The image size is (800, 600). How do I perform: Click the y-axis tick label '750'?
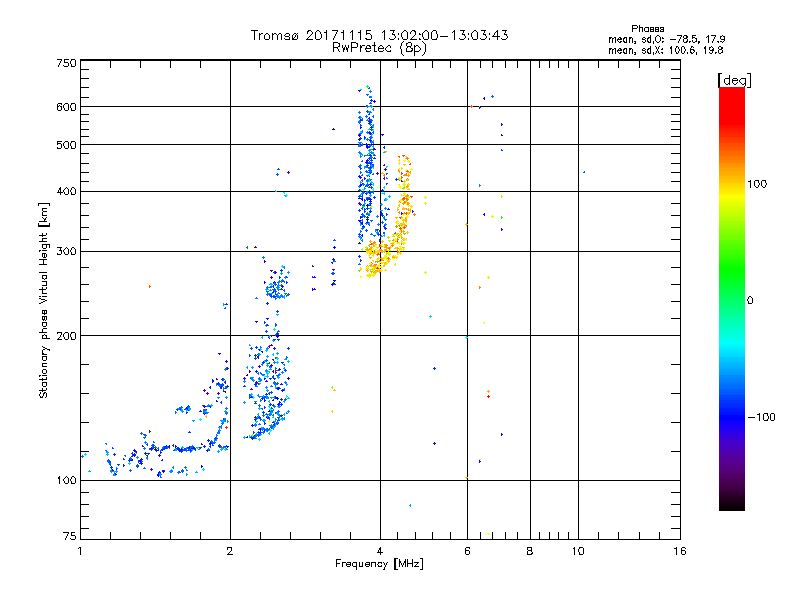(x=67, y=63)
